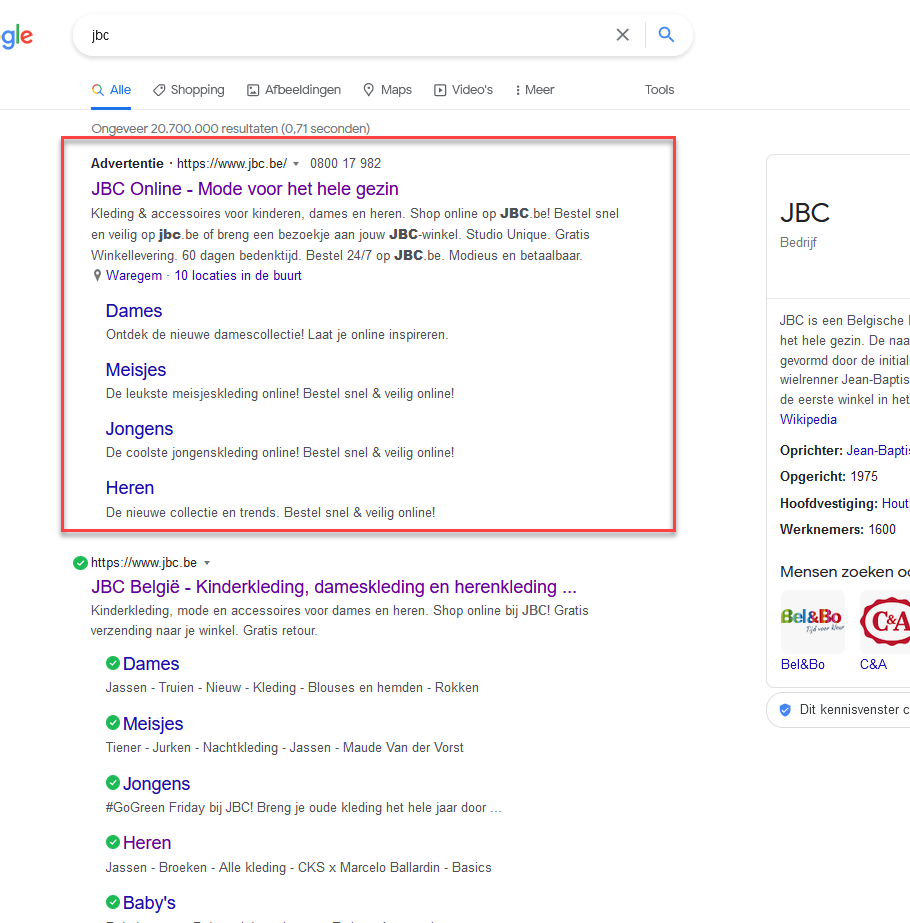Screen dimensions: 910x923
Task: Open '10 locaties in de buurt' link
Action: pyautogui.click(x=238, y=275)
